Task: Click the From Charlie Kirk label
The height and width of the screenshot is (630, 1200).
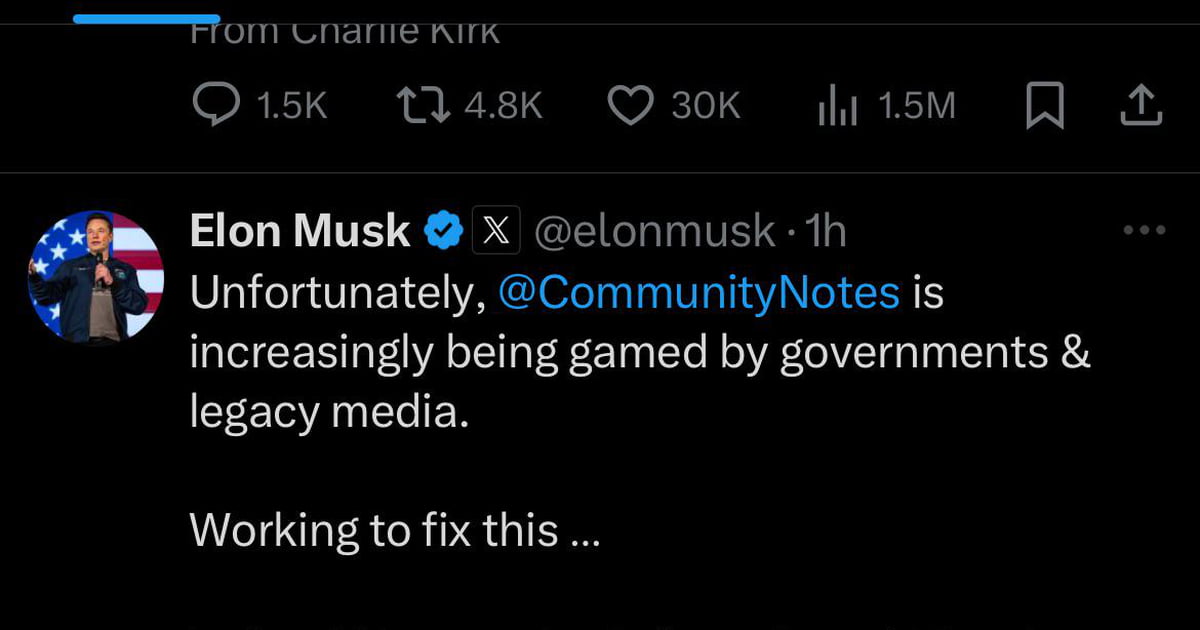Action: coord(343,32)
